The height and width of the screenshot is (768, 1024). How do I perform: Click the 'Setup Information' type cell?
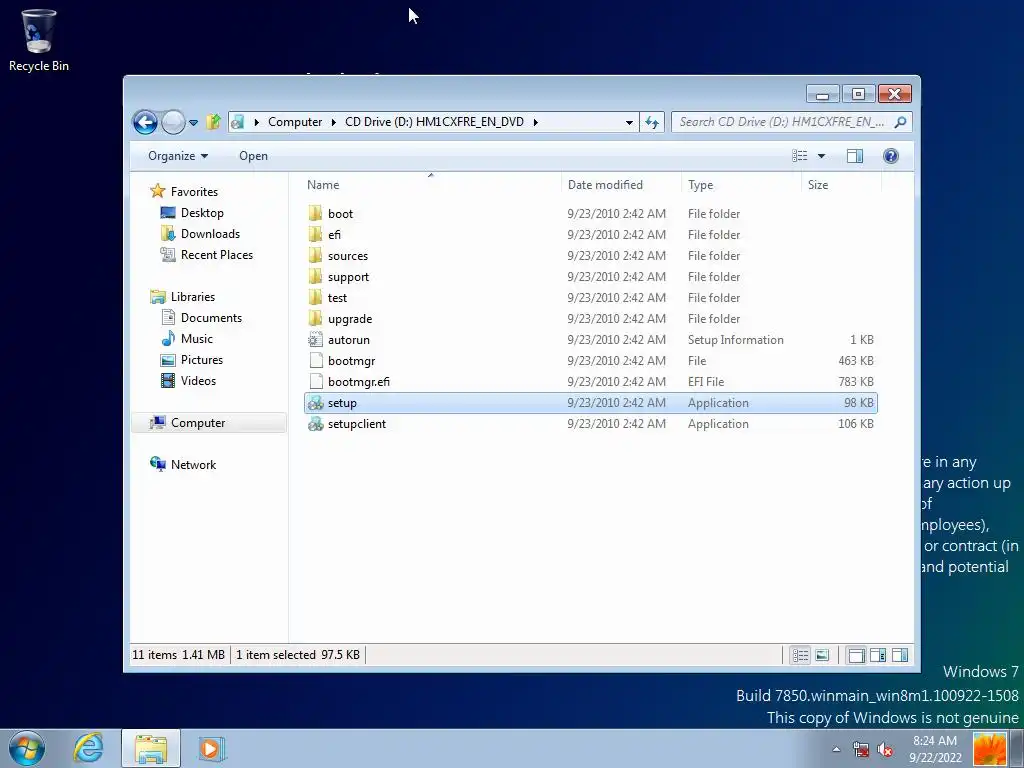pyautogui.click(x=735, y=340)
